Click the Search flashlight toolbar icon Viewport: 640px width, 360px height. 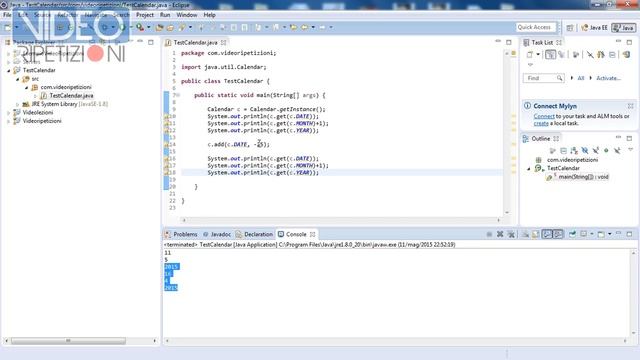(182, 27)
